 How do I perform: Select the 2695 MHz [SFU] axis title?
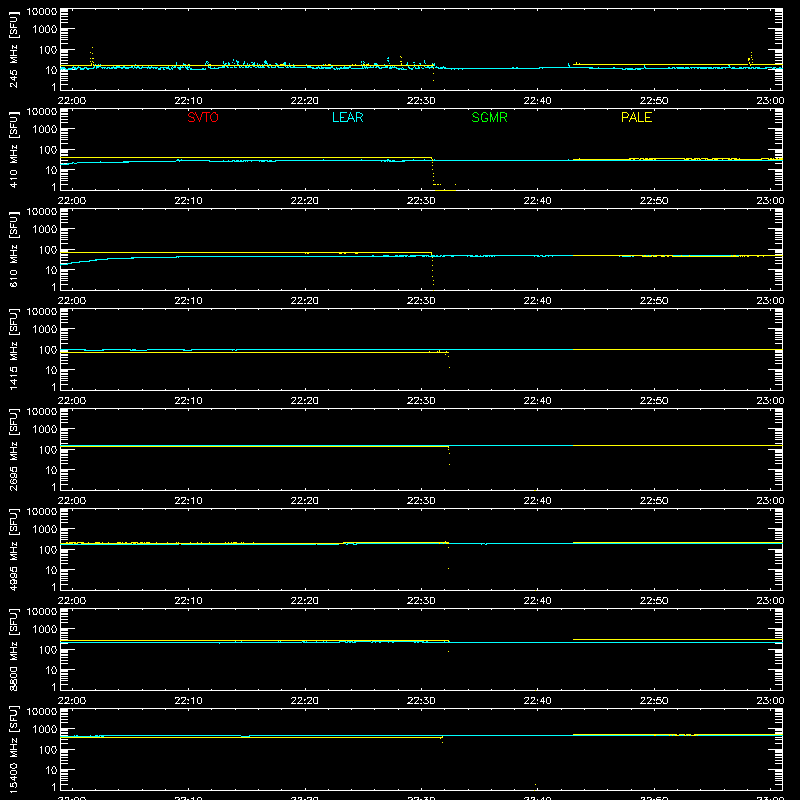coord(13,449)
